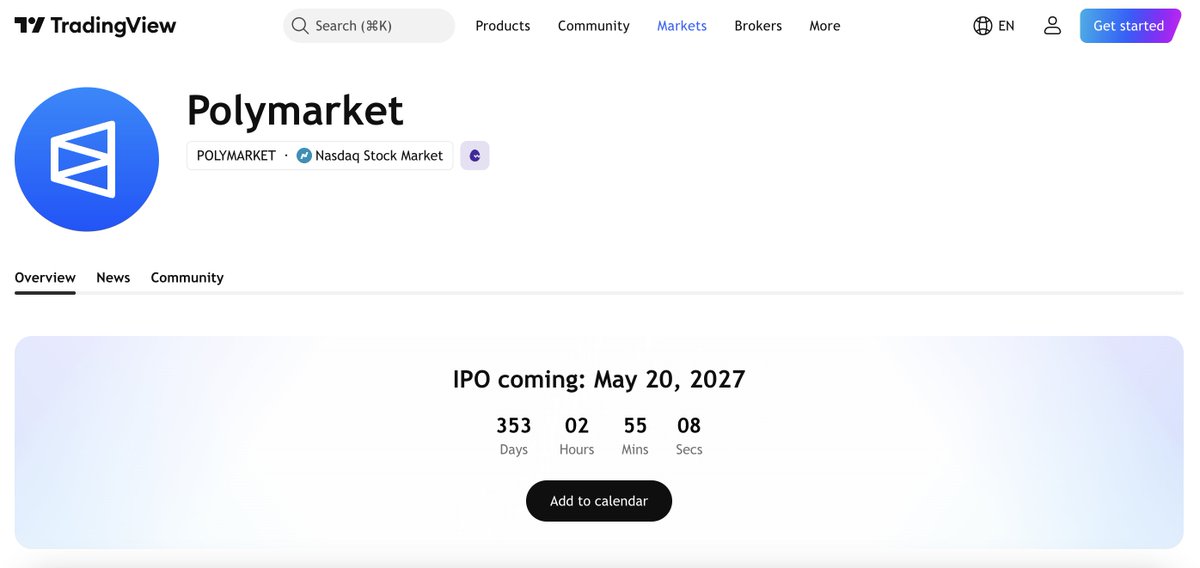Open the globe language icon
The width and height of the screenshot is (1200, 568).
(983, 26)
